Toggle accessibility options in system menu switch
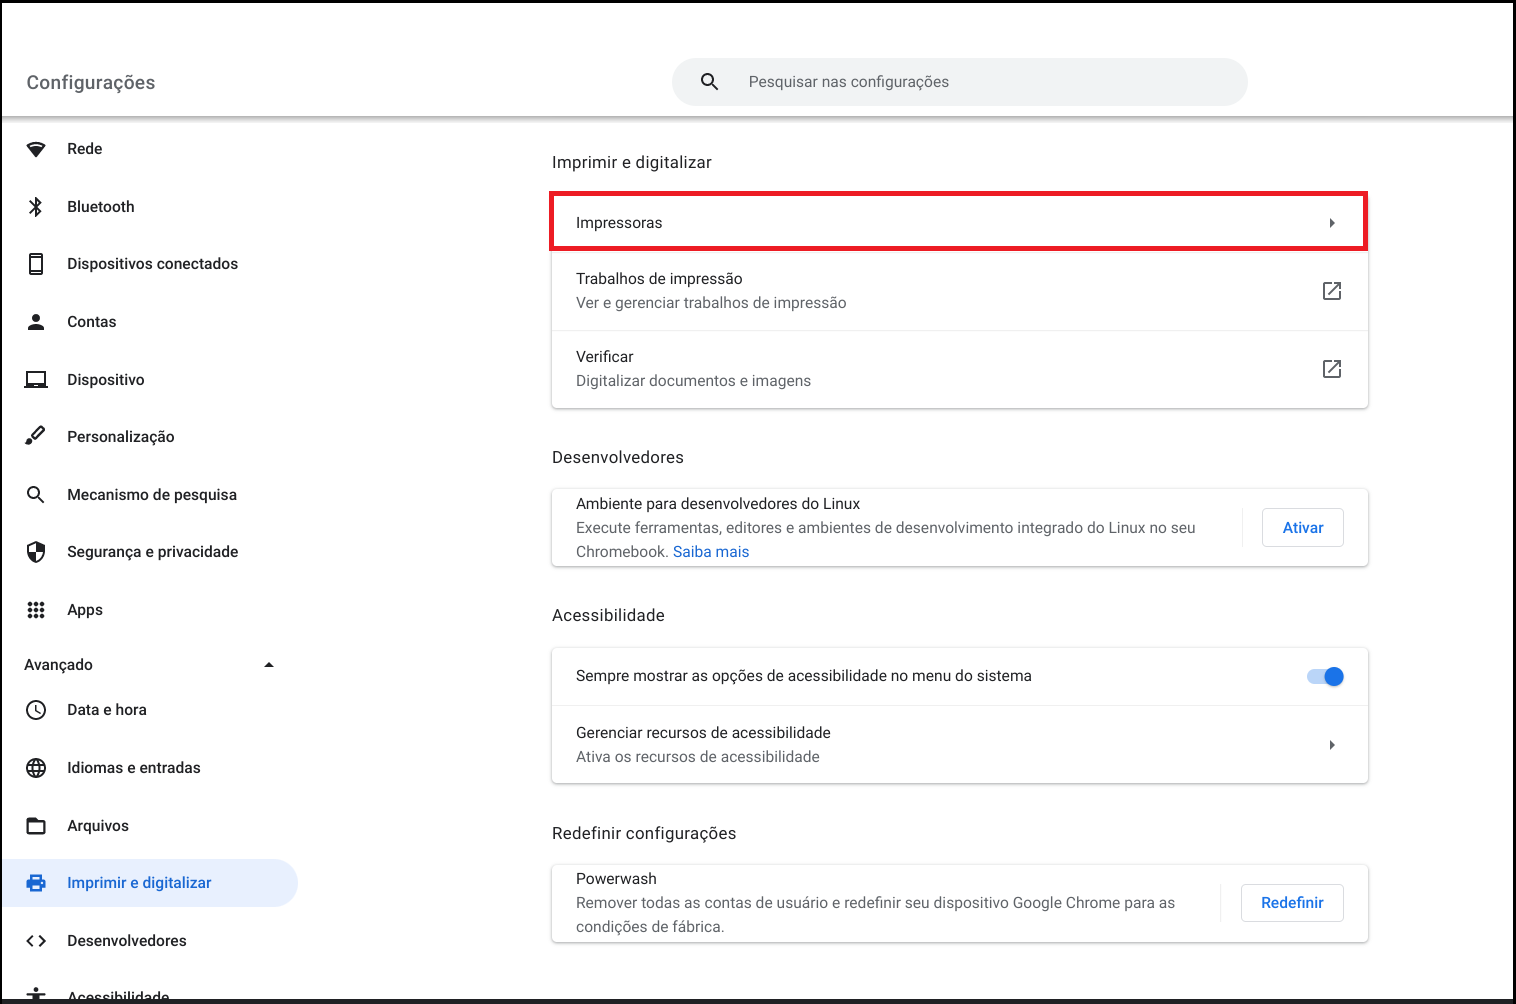Viewport: 1516px width, 1004px height. [1325, 677]
